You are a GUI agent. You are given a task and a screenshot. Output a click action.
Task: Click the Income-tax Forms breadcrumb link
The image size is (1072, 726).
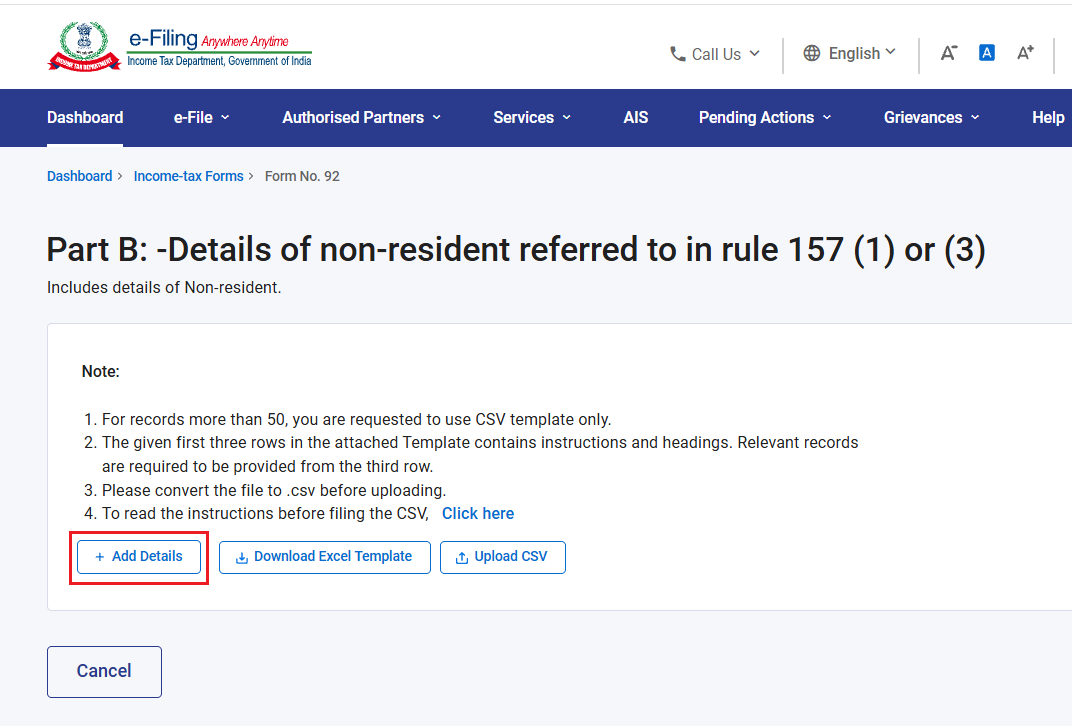click(x=189, y=176)
